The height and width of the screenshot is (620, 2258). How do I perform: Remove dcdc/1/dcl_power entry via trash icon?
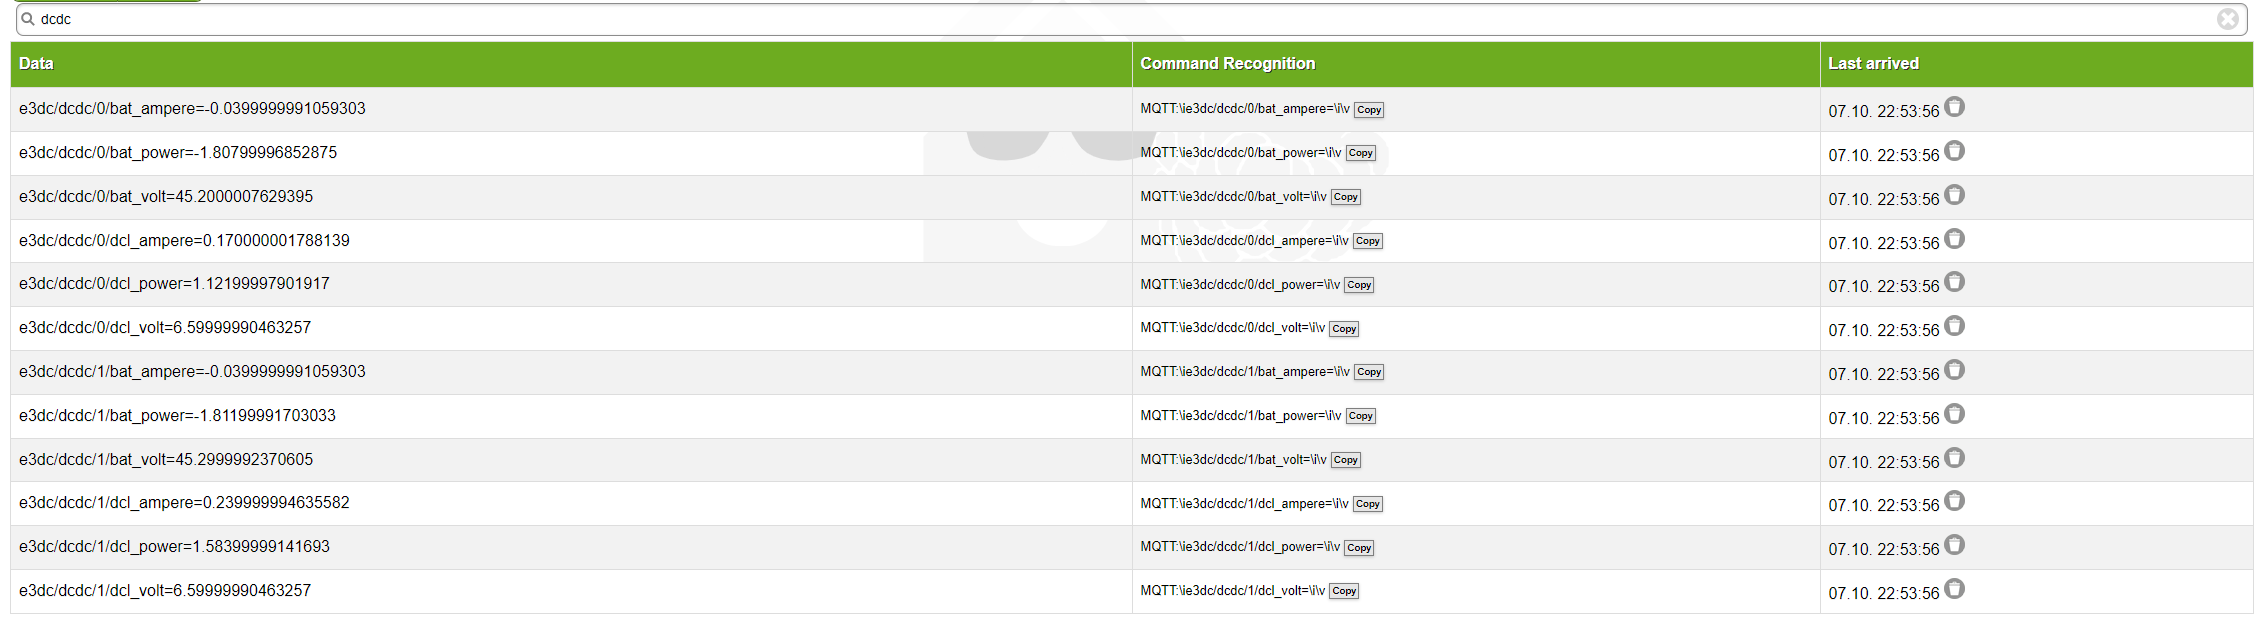point(1954,545)
